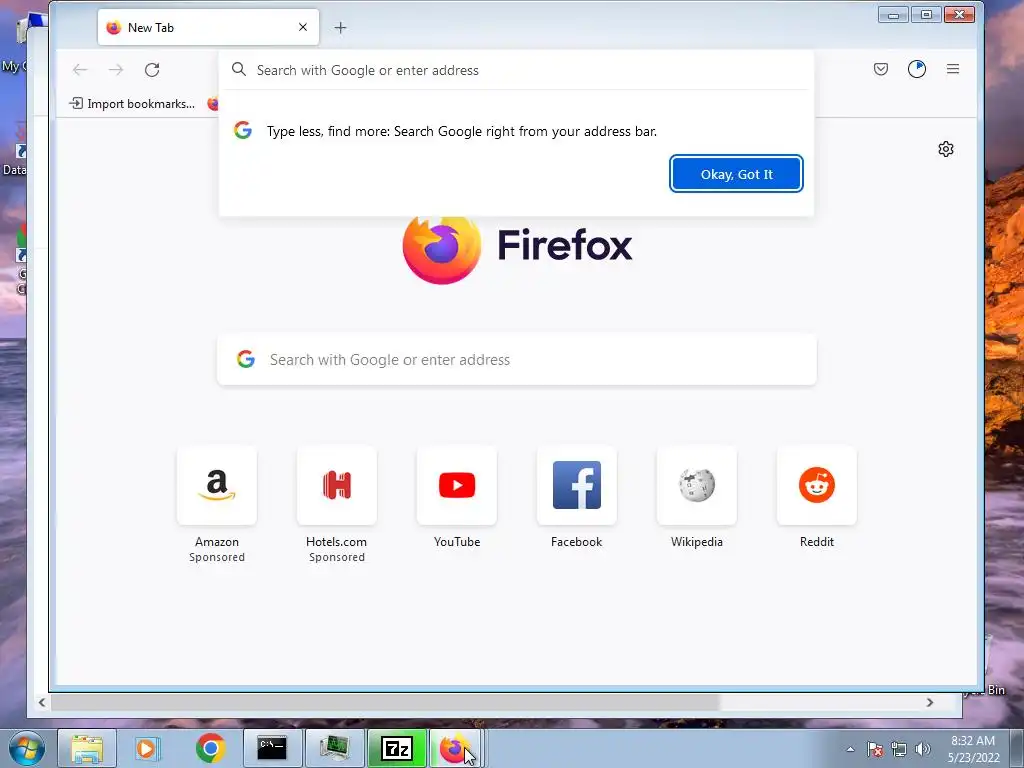The image size is (1024, 768).
Task: Switch to Command Prompt taskbar window
Action: pyautogui.click(x=272, y=748)
